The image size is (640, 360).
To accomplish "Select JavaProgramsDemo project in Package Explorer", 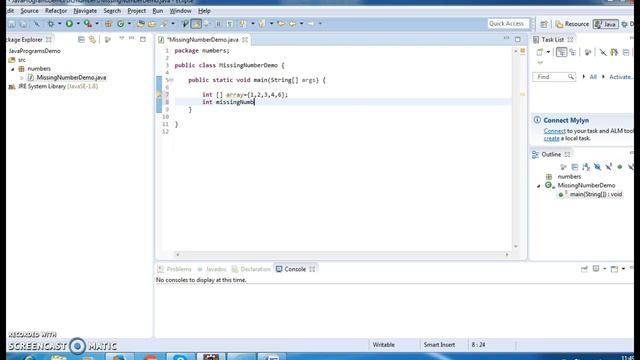I will (x=35, y=51).
